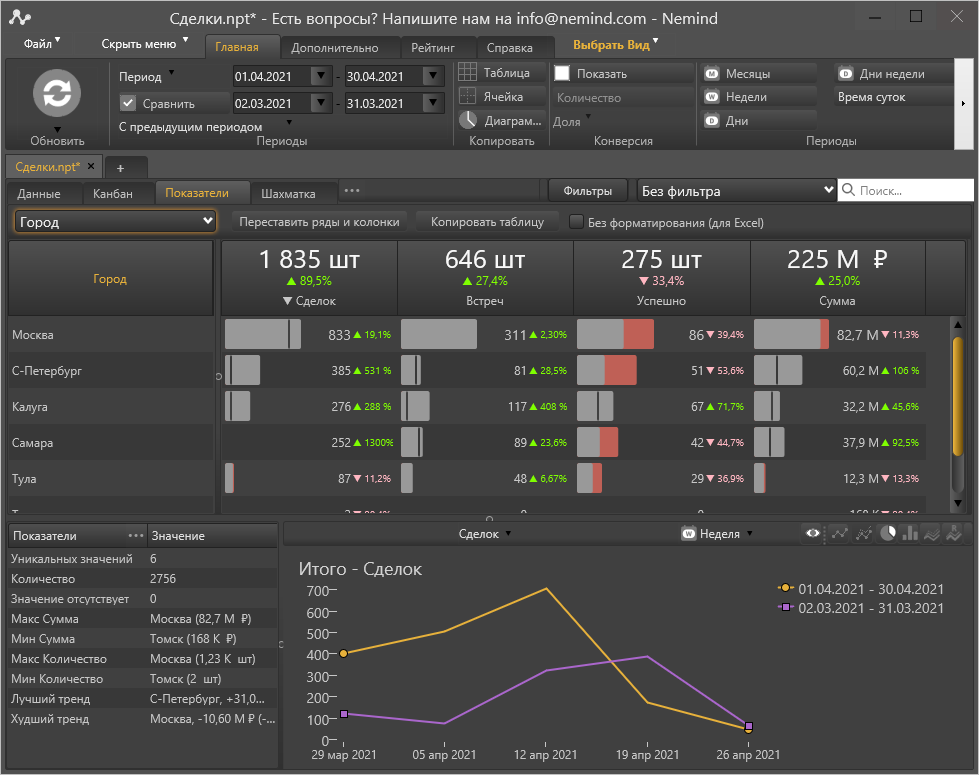Screen dimensions: 979x775
Task: Open the Неделя chart period dropdown
Action: click(718, 534)
